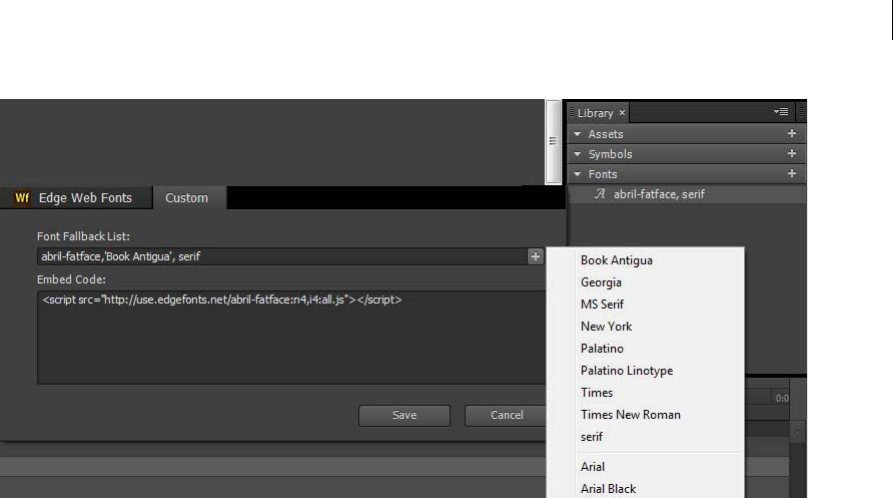The image size is (893, 498).
Task: Open the Library panel options menu
Action: (x=781, y=112)
